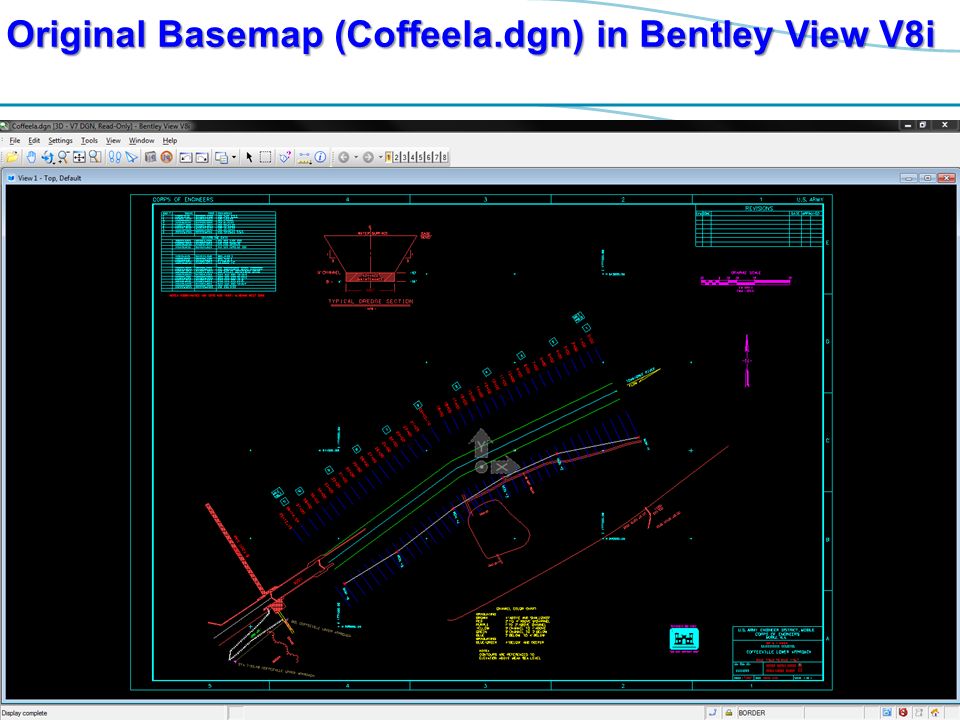960x720 pixels.
Task: Open the Window menu
Action: click(x=141, y=140)
